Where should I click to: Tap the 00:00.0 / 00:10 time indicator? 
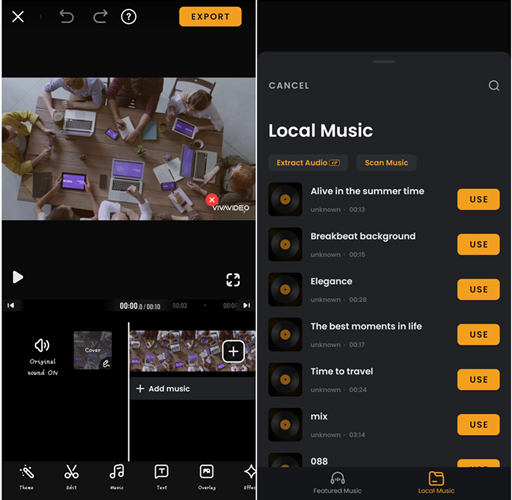[140, 306]
